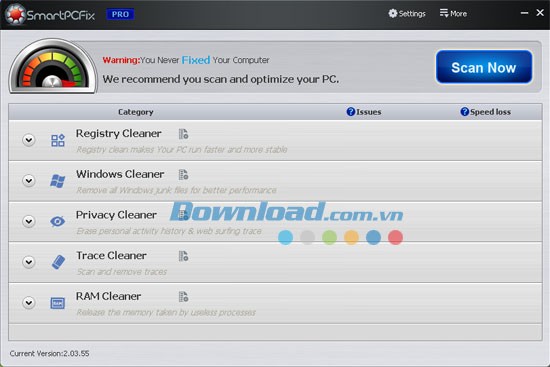Click the Issues help question icon
This screenshot has width=550, height=367.
[x=350, y=112]
